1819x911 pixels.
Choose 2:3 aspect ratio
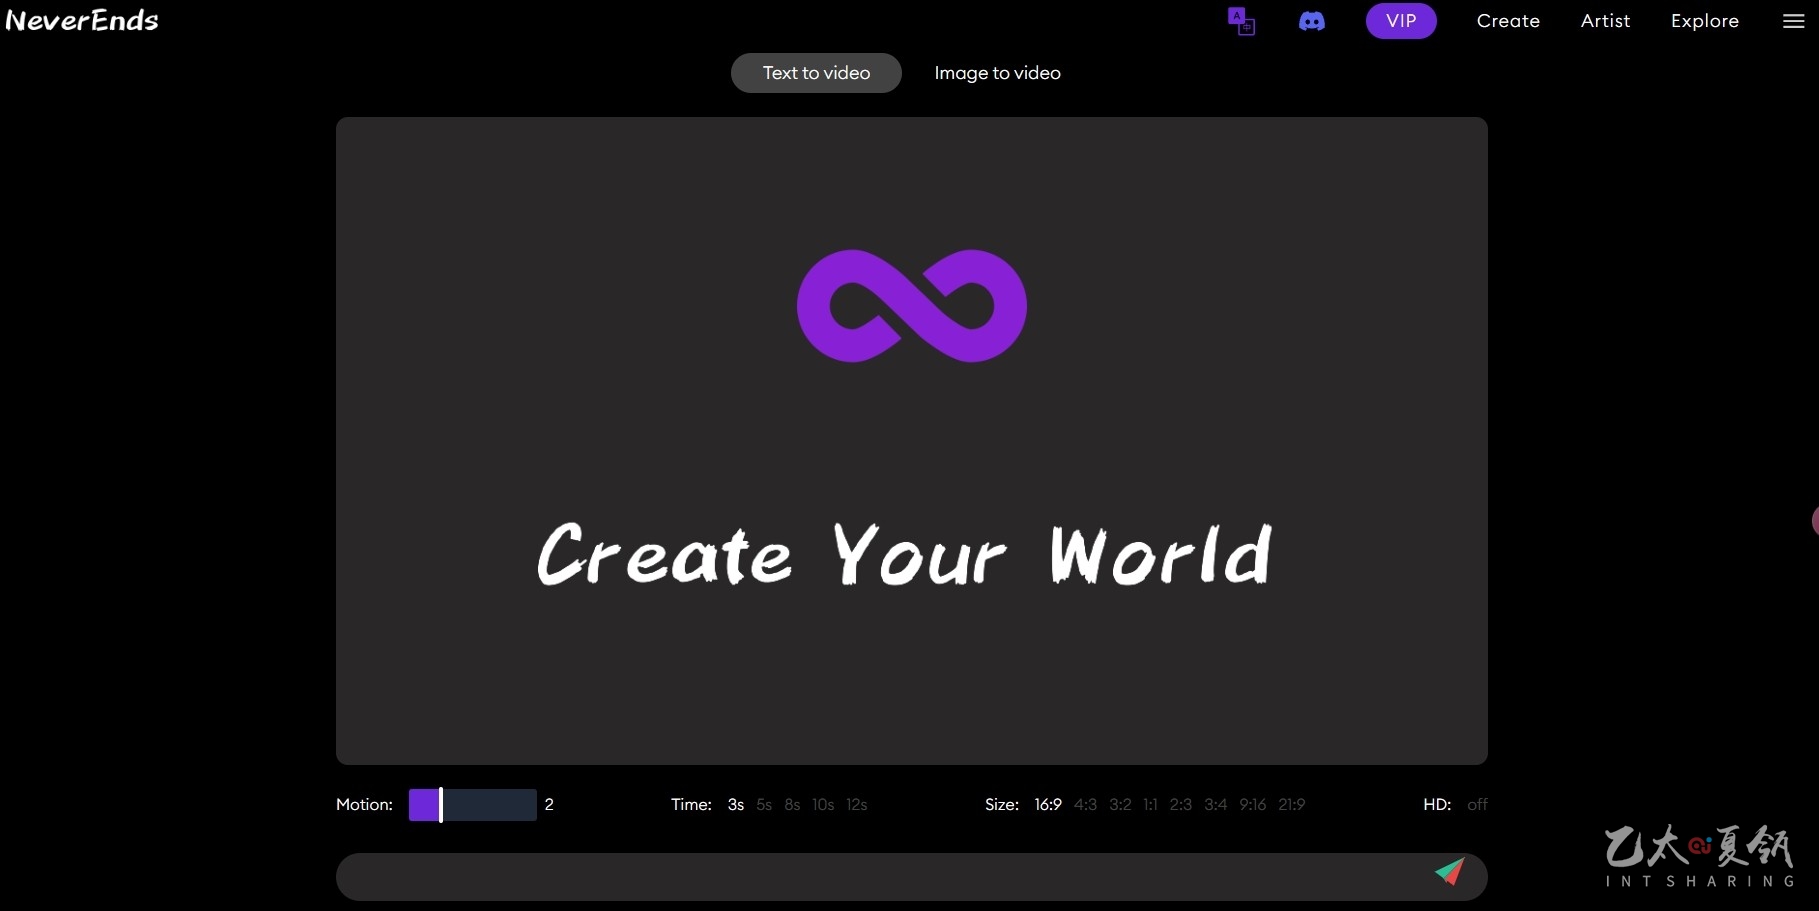click(1181, 805)
